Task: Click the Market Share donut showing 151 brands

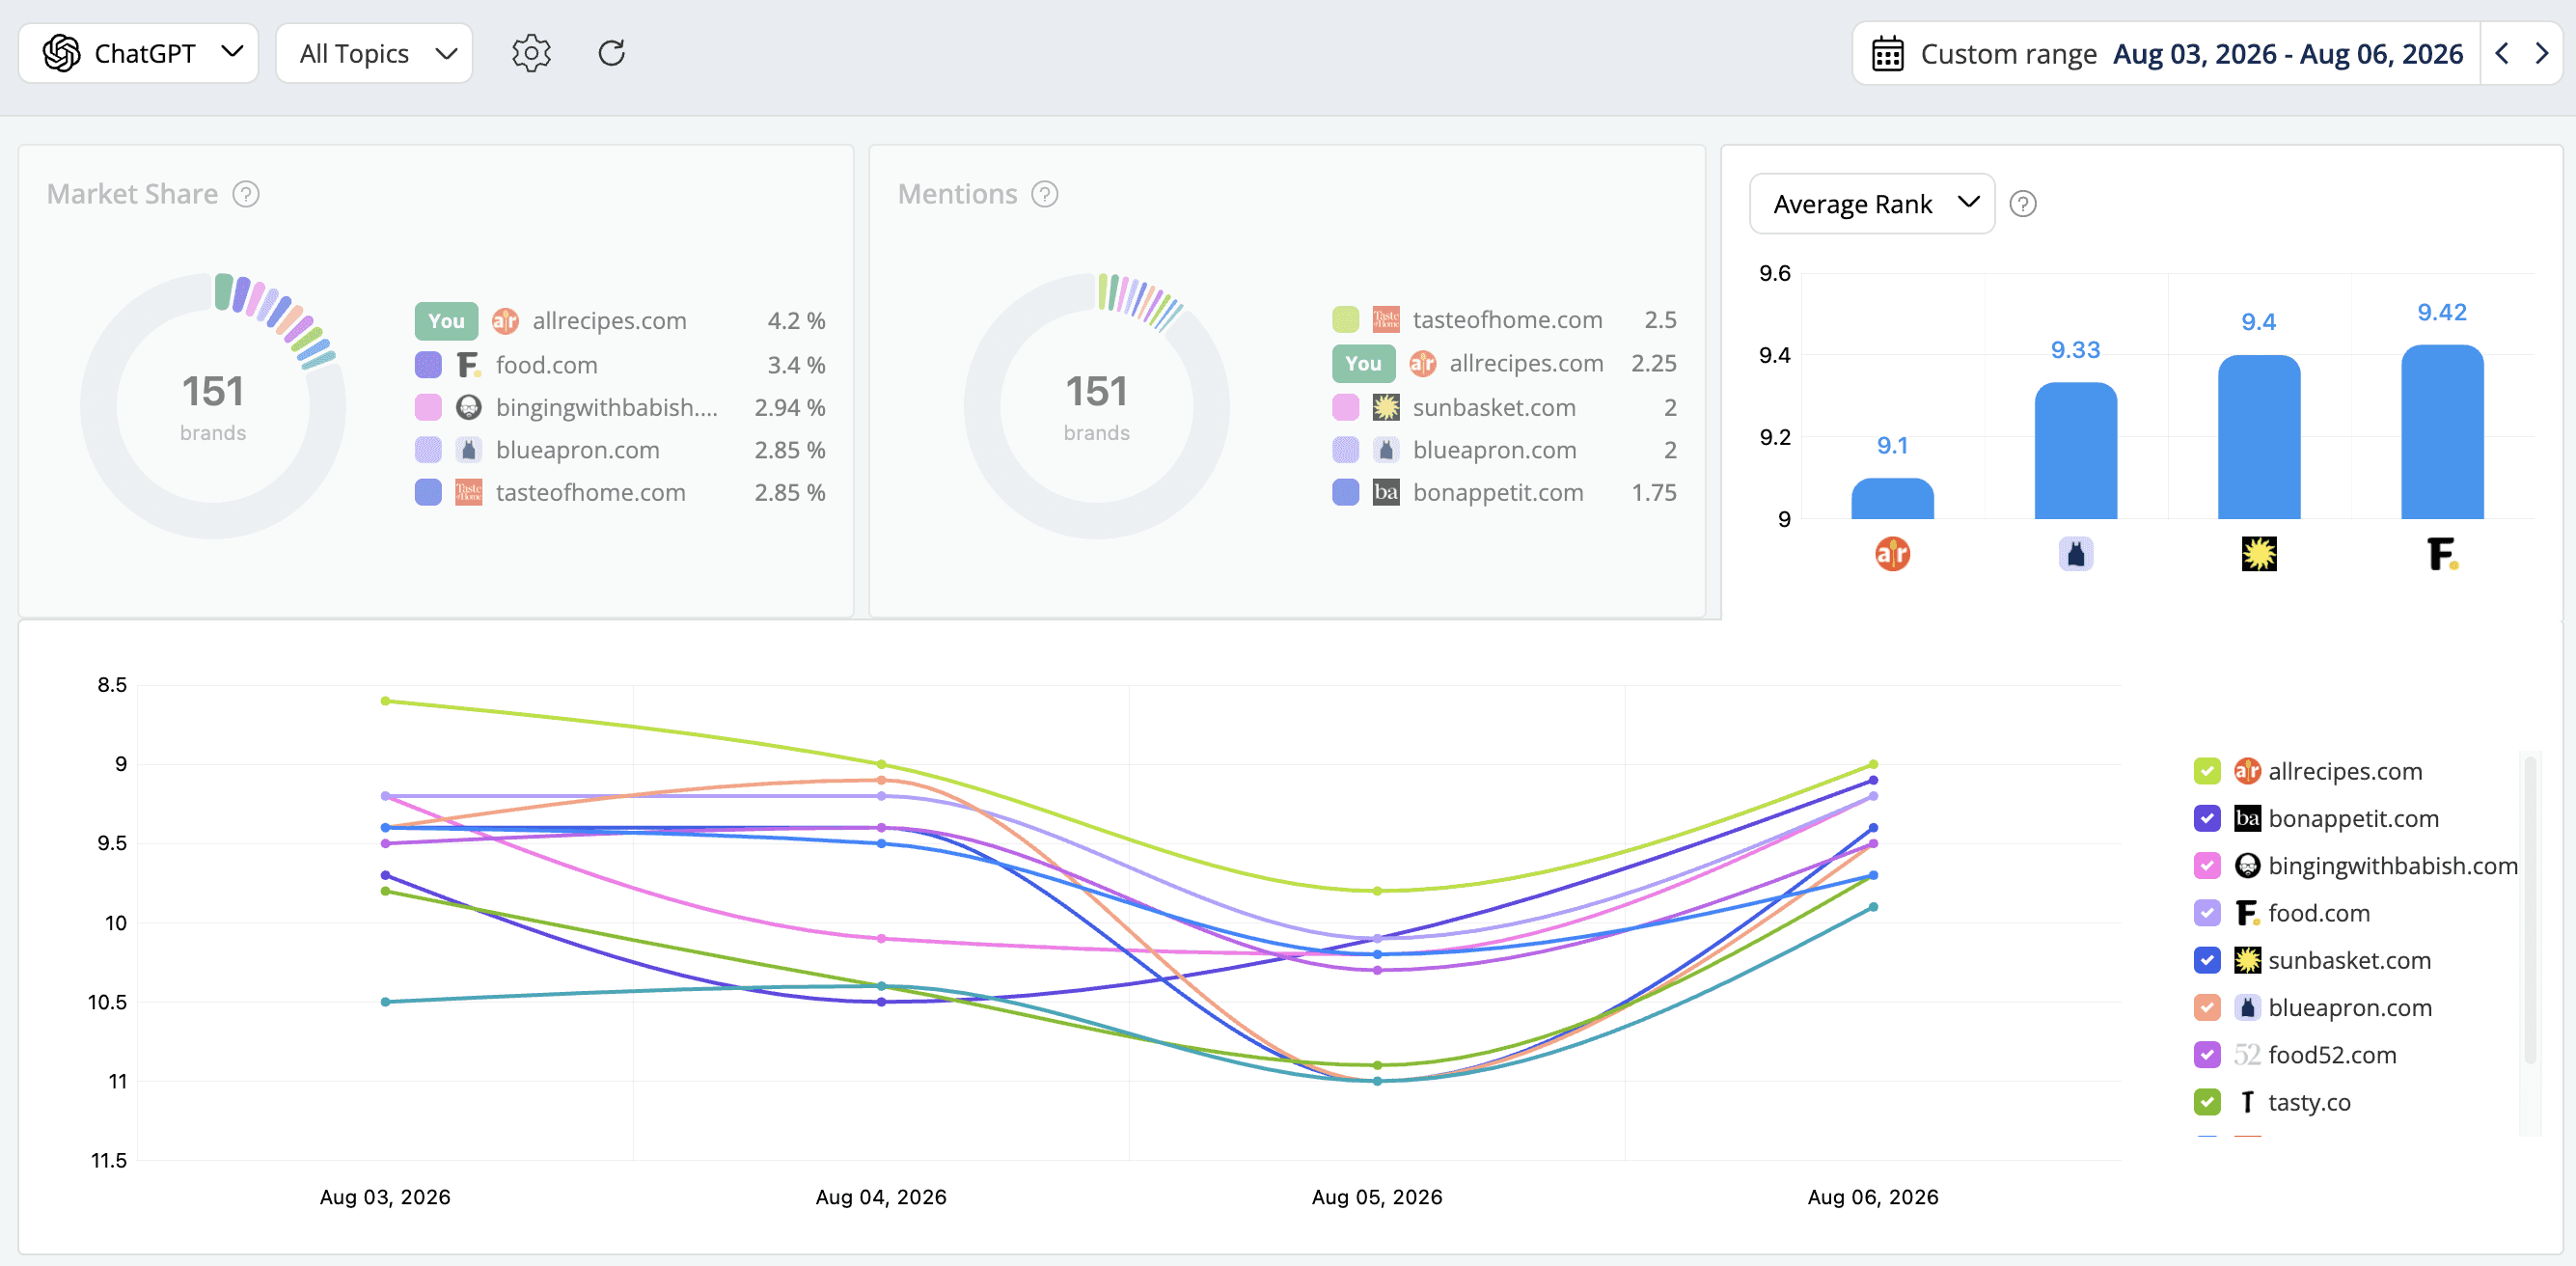Action: tap(213, 406)
